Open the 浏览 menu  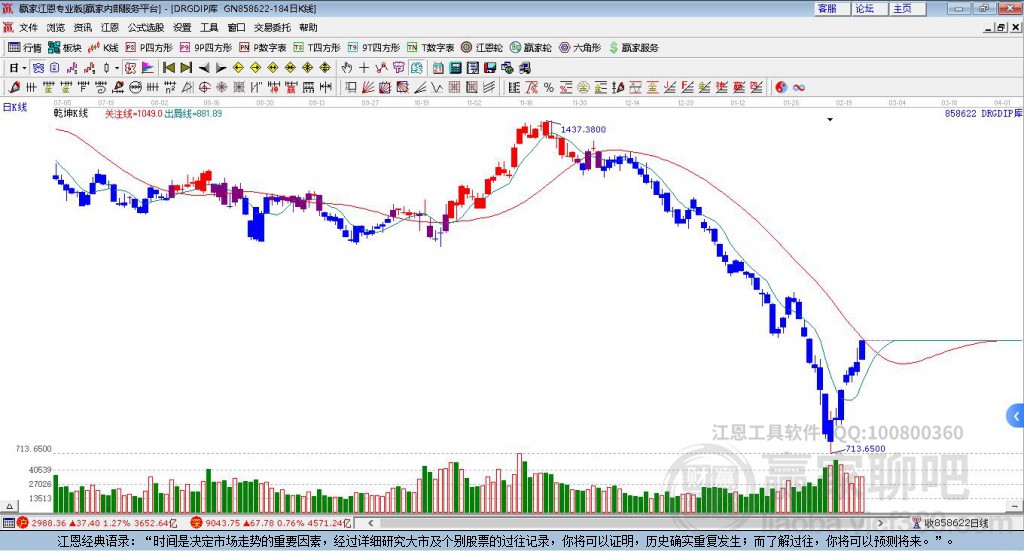(56, 27)
